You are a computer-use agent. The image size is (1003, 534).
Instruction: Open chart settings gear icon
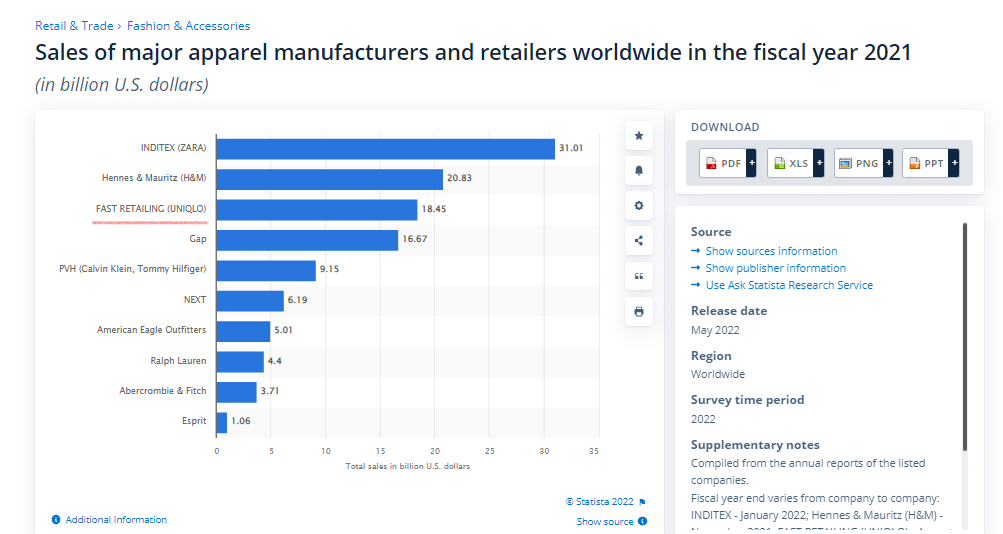[639, 205]
